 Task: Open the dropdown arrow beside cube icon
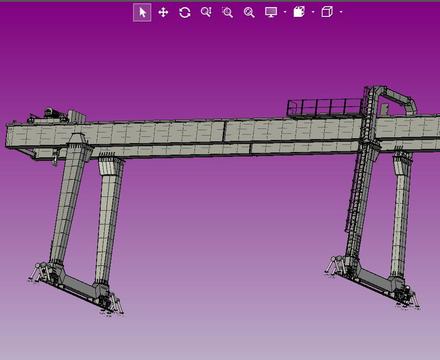pyautogui.click(x=341, y=12)
